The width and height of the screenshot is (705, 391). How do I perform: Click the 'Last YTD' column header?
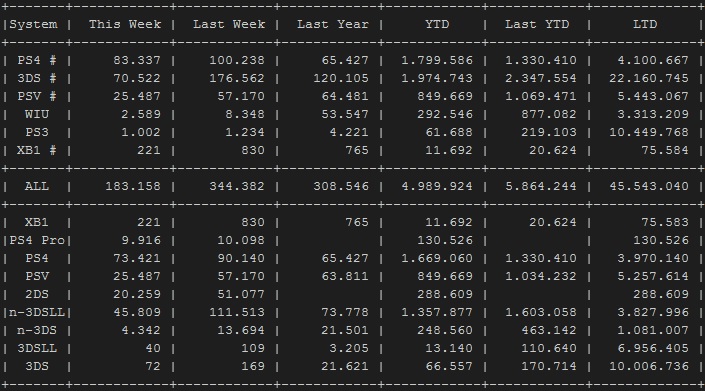click(537, 24)
